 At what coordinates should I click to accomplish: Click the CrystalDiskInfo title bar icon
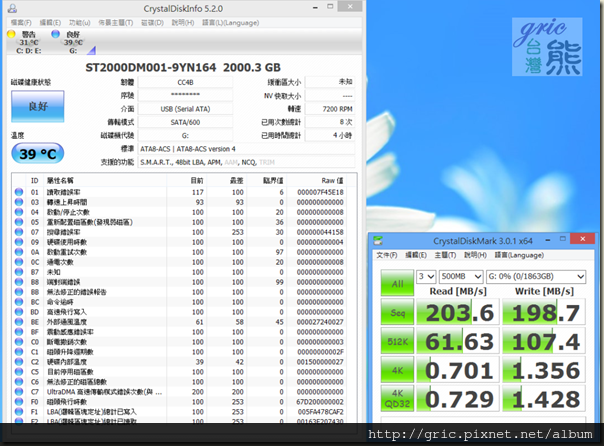tap(11, 7)
